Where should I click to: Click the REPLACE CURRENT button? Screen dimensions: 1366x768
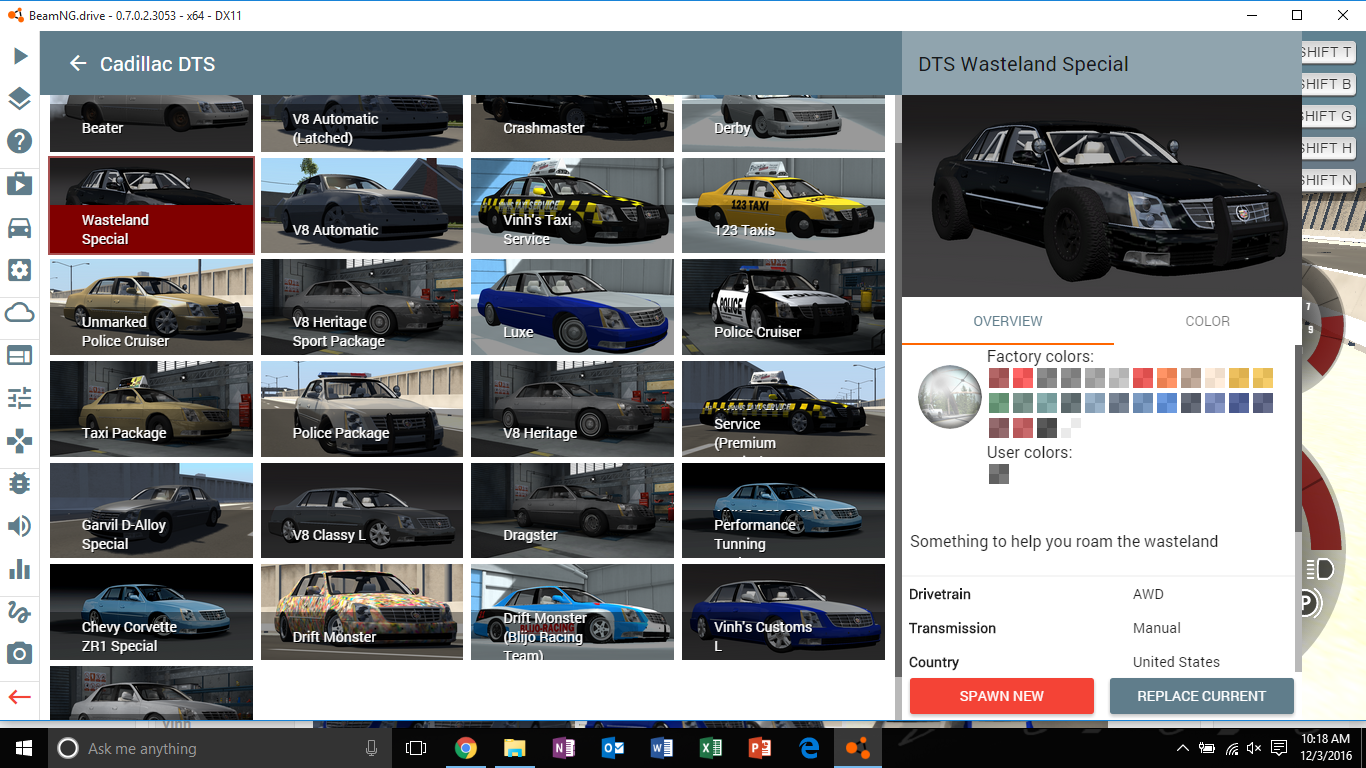[1202, 696]
